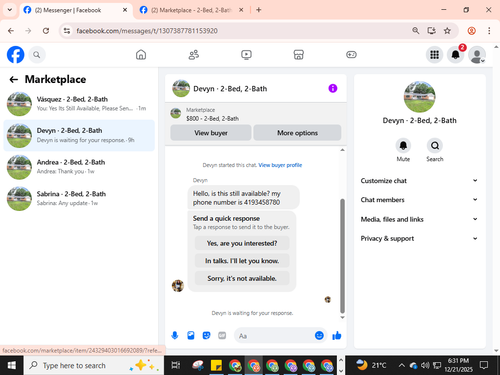Viewport: 500px width, 375px height.
Task: Open Chrome three-dot menu
Action: 489,31
